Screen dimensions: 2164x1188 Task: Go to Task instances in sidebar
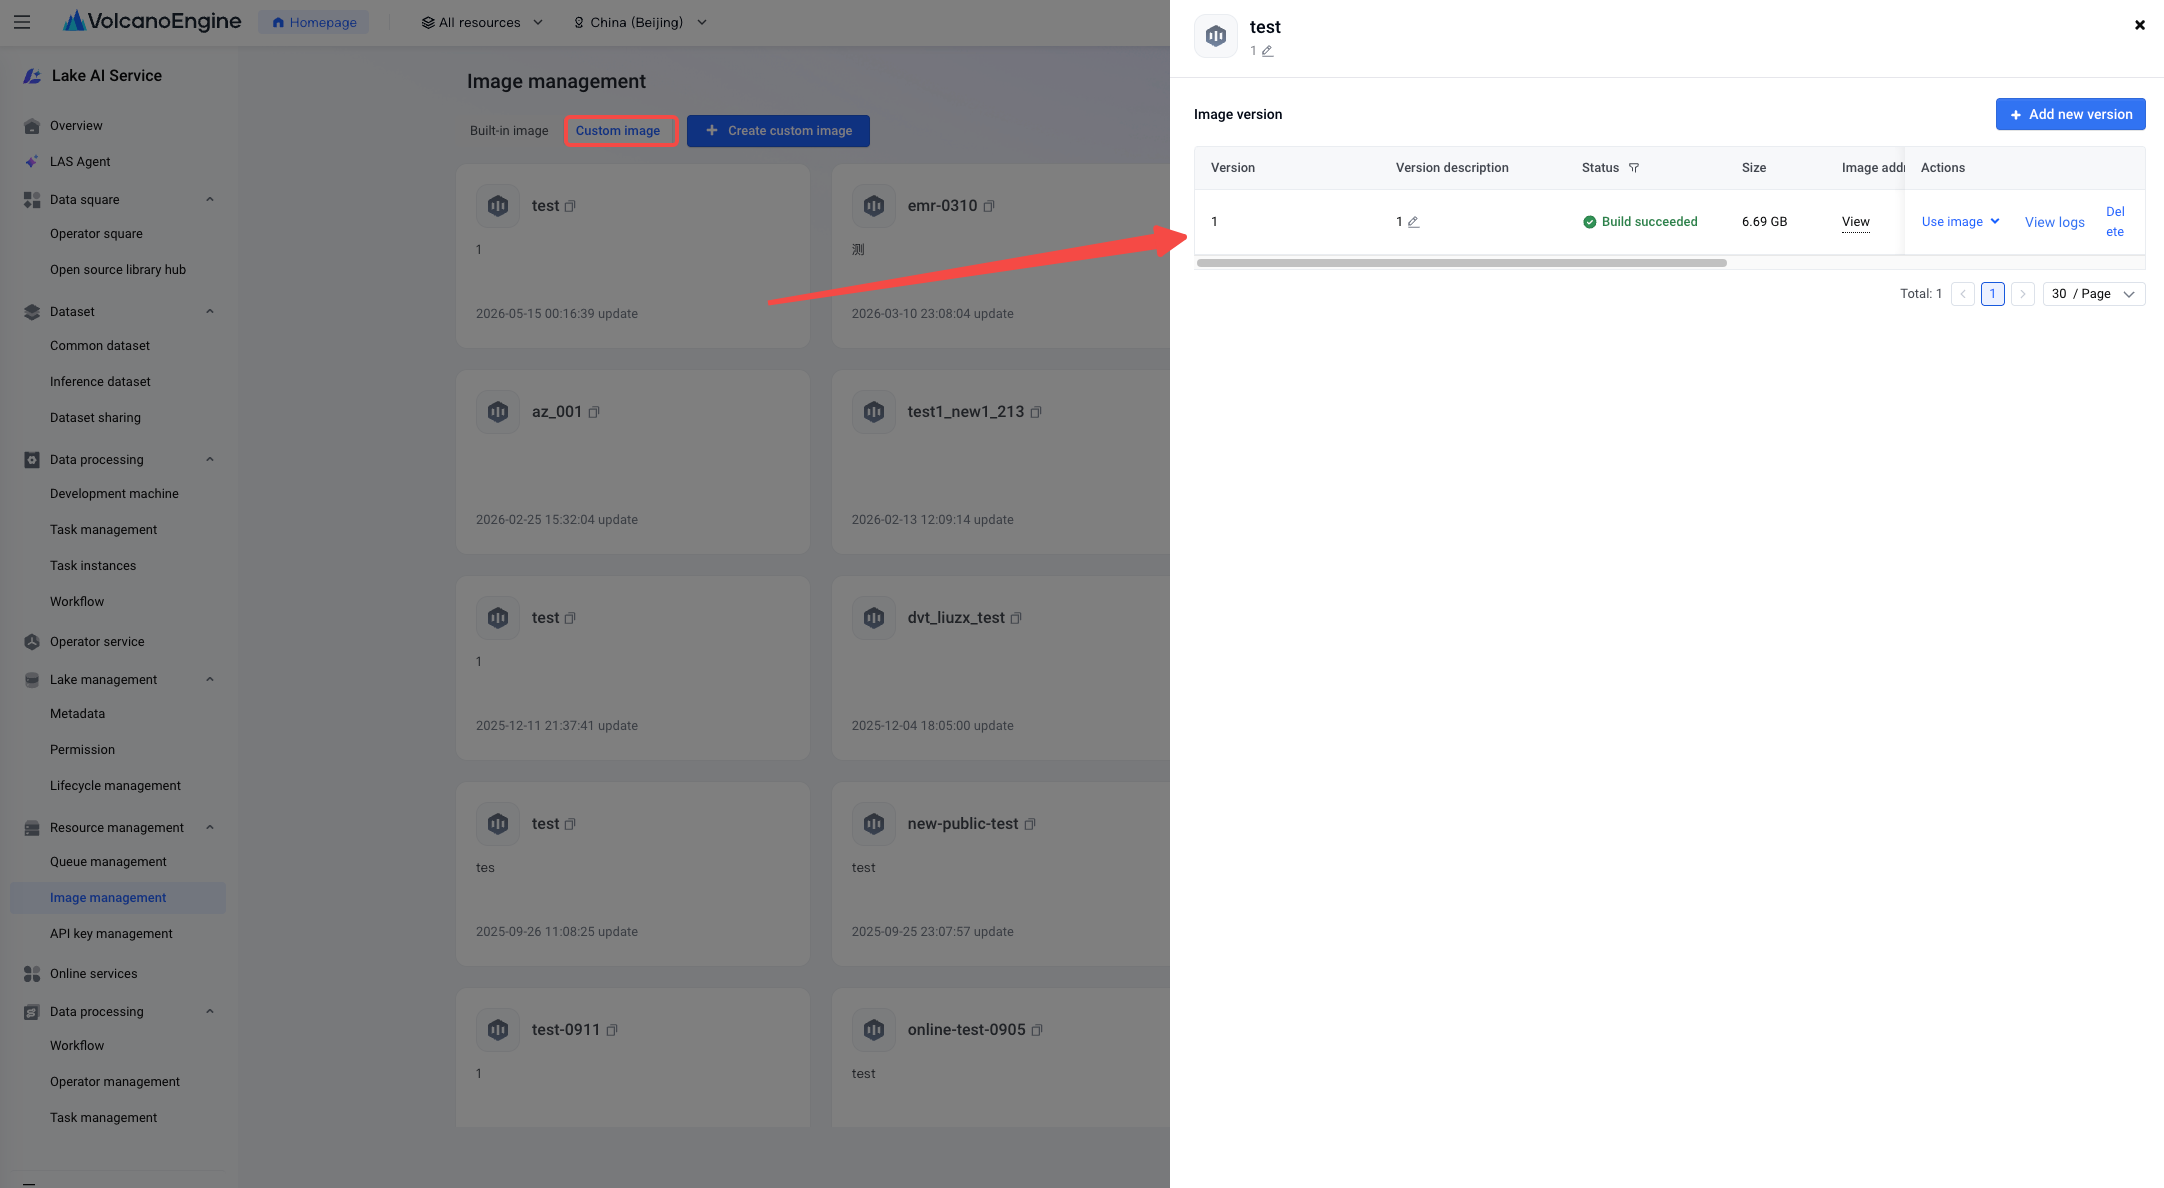[93, 566]
